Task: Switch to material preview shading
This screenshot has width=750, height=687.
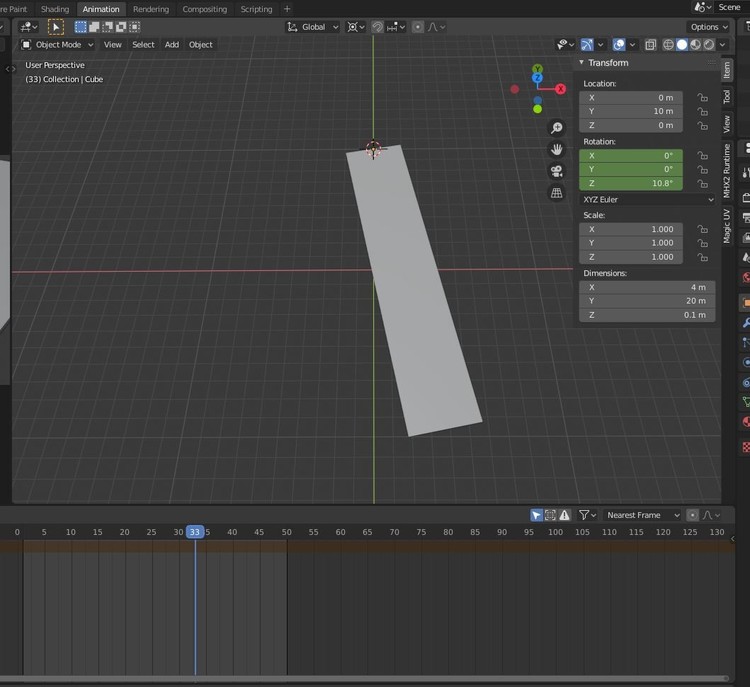Action: (x=695, y=44)
